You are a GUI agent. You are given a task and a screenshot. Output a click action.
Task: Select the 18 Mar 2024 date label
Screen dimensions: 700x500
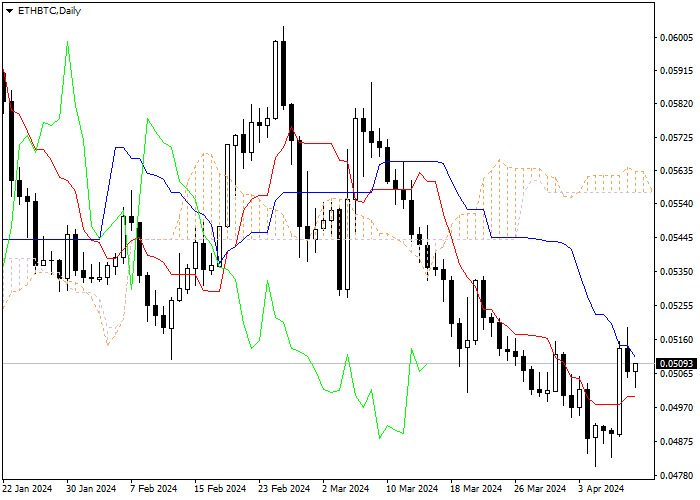tap(476, 488)
